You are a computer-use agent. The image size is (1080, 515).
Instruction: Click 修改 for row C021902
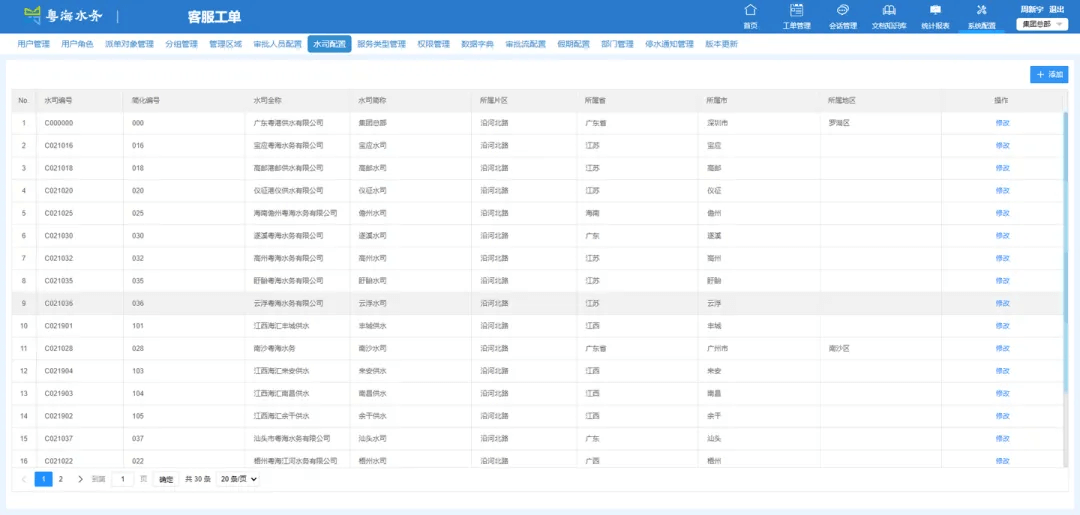pyautogui.click(x=1002, y=416)
